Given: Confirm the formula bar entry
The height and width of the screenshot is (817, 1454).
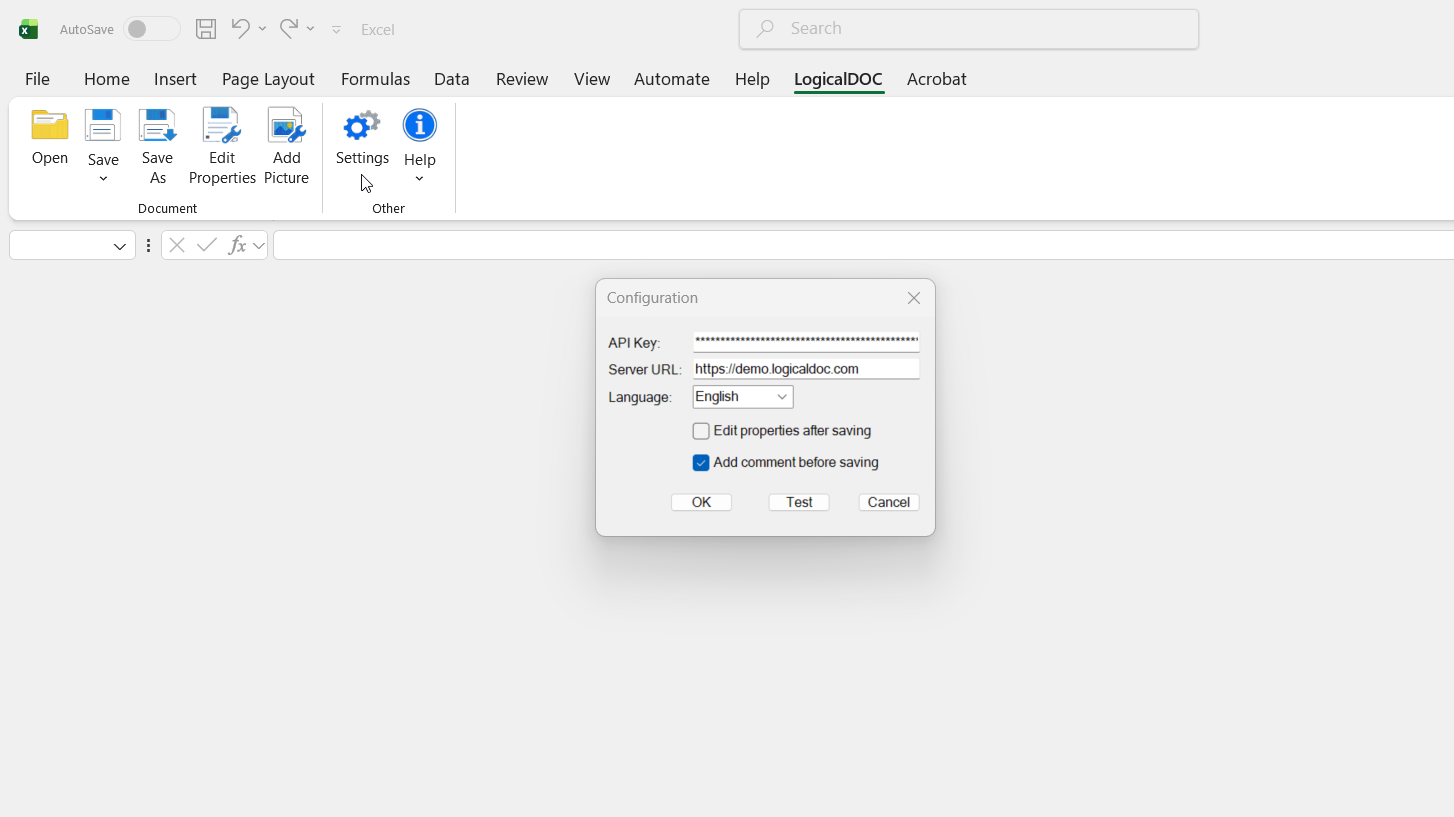Looking at the screenshot, I should pos(207,245).
